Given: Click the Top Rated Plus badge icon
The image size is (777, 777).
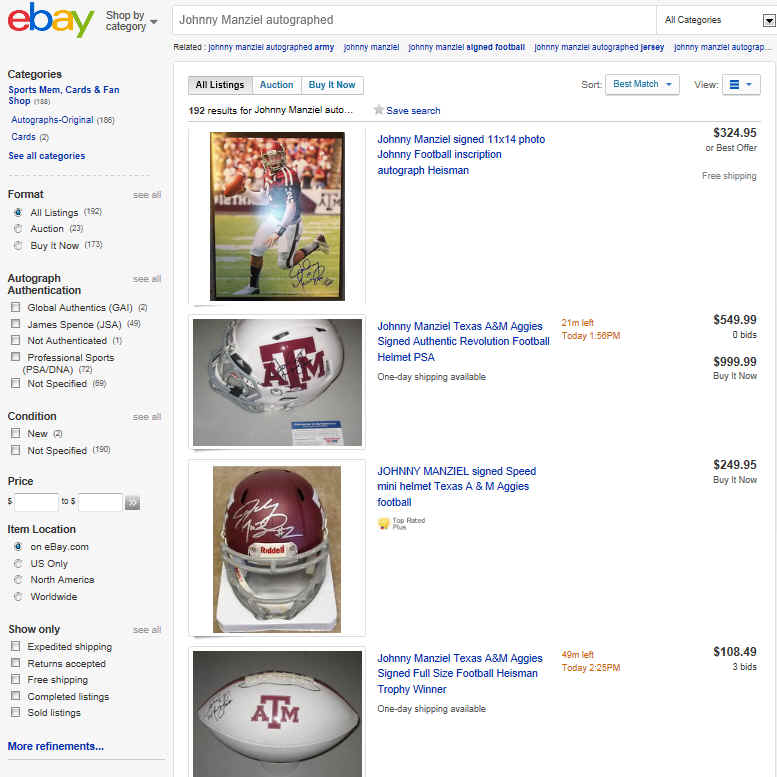Looking at the screenshot, I should [x=384, y=523].
